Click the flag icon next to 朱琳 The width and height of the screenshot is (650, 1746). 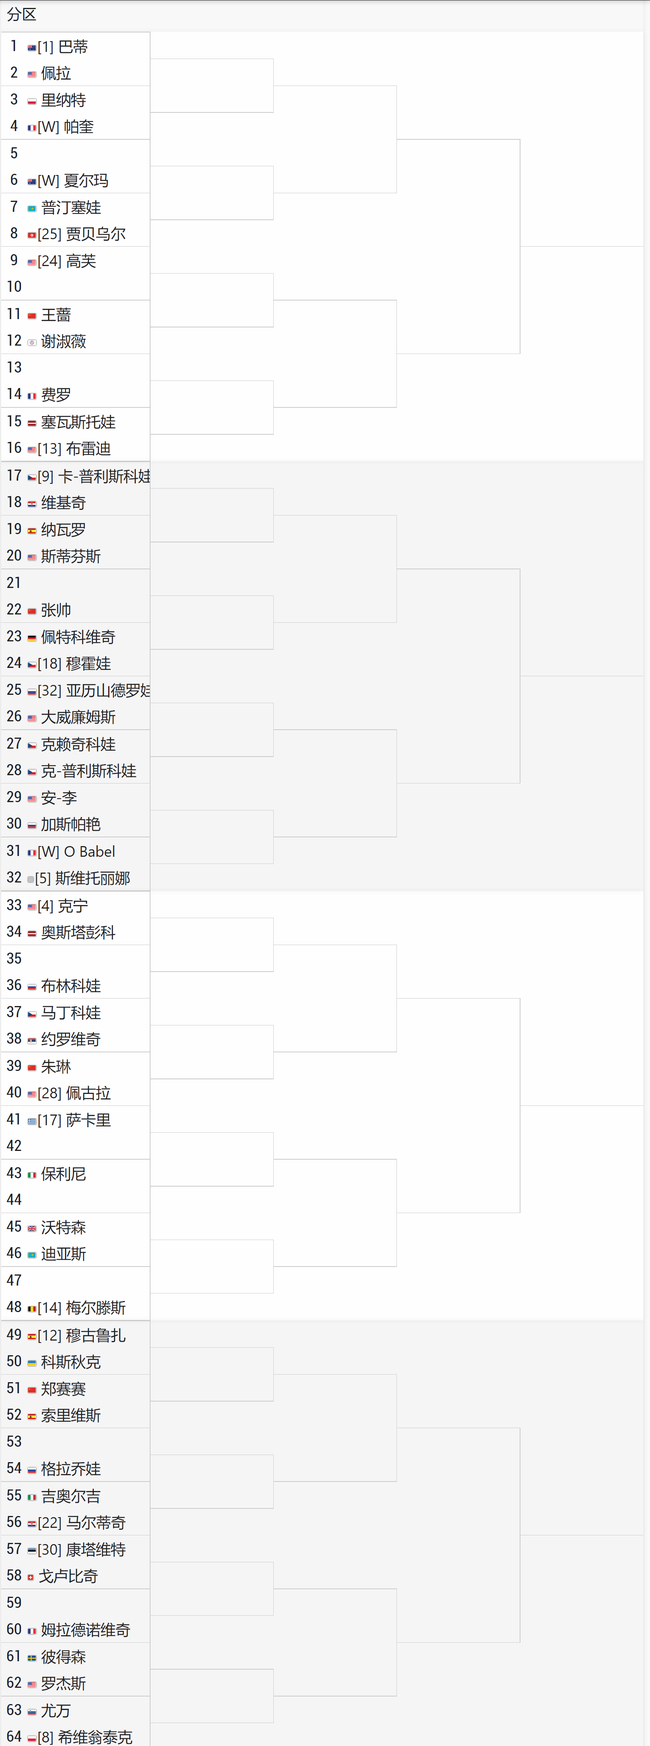click(32, 1067)
